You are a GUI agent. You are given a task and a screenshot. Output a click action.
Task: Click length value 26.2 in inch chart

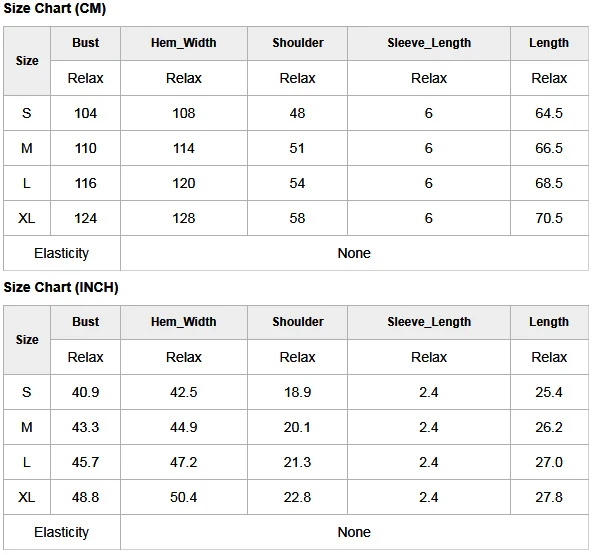point(549,427)
